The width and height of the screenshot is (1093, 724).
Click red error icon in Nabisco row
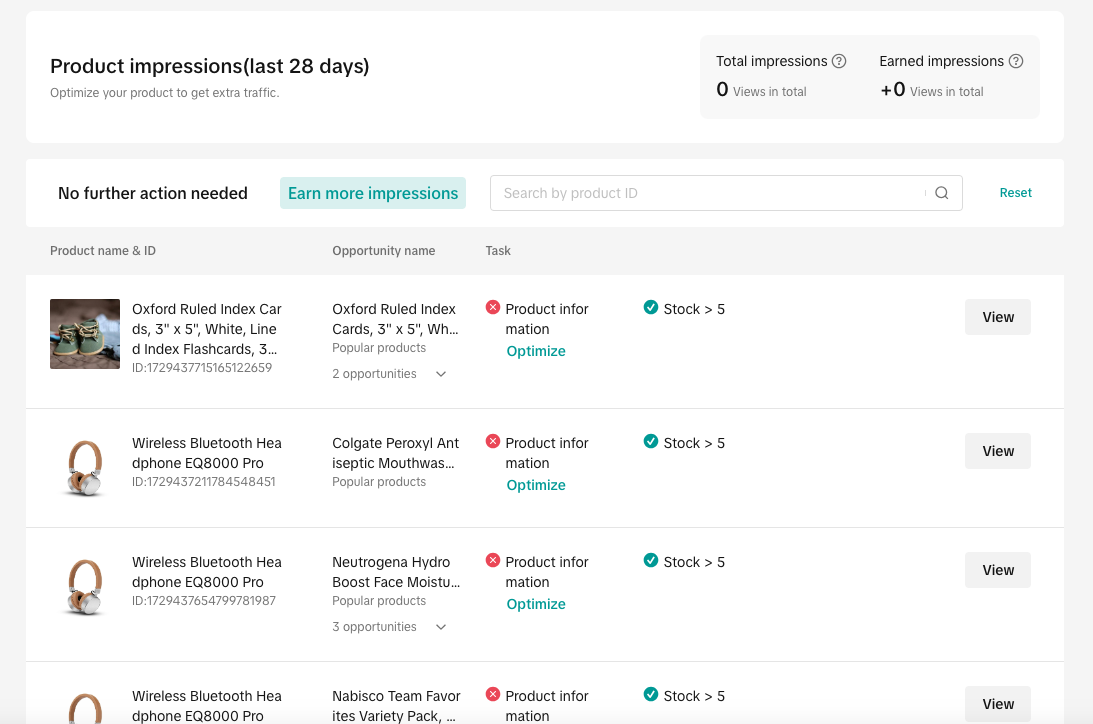coord(493,695)
